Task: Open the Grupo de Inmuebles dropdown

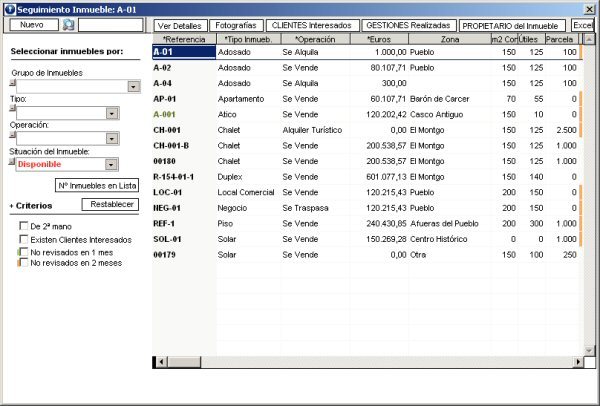Action: 134,87
